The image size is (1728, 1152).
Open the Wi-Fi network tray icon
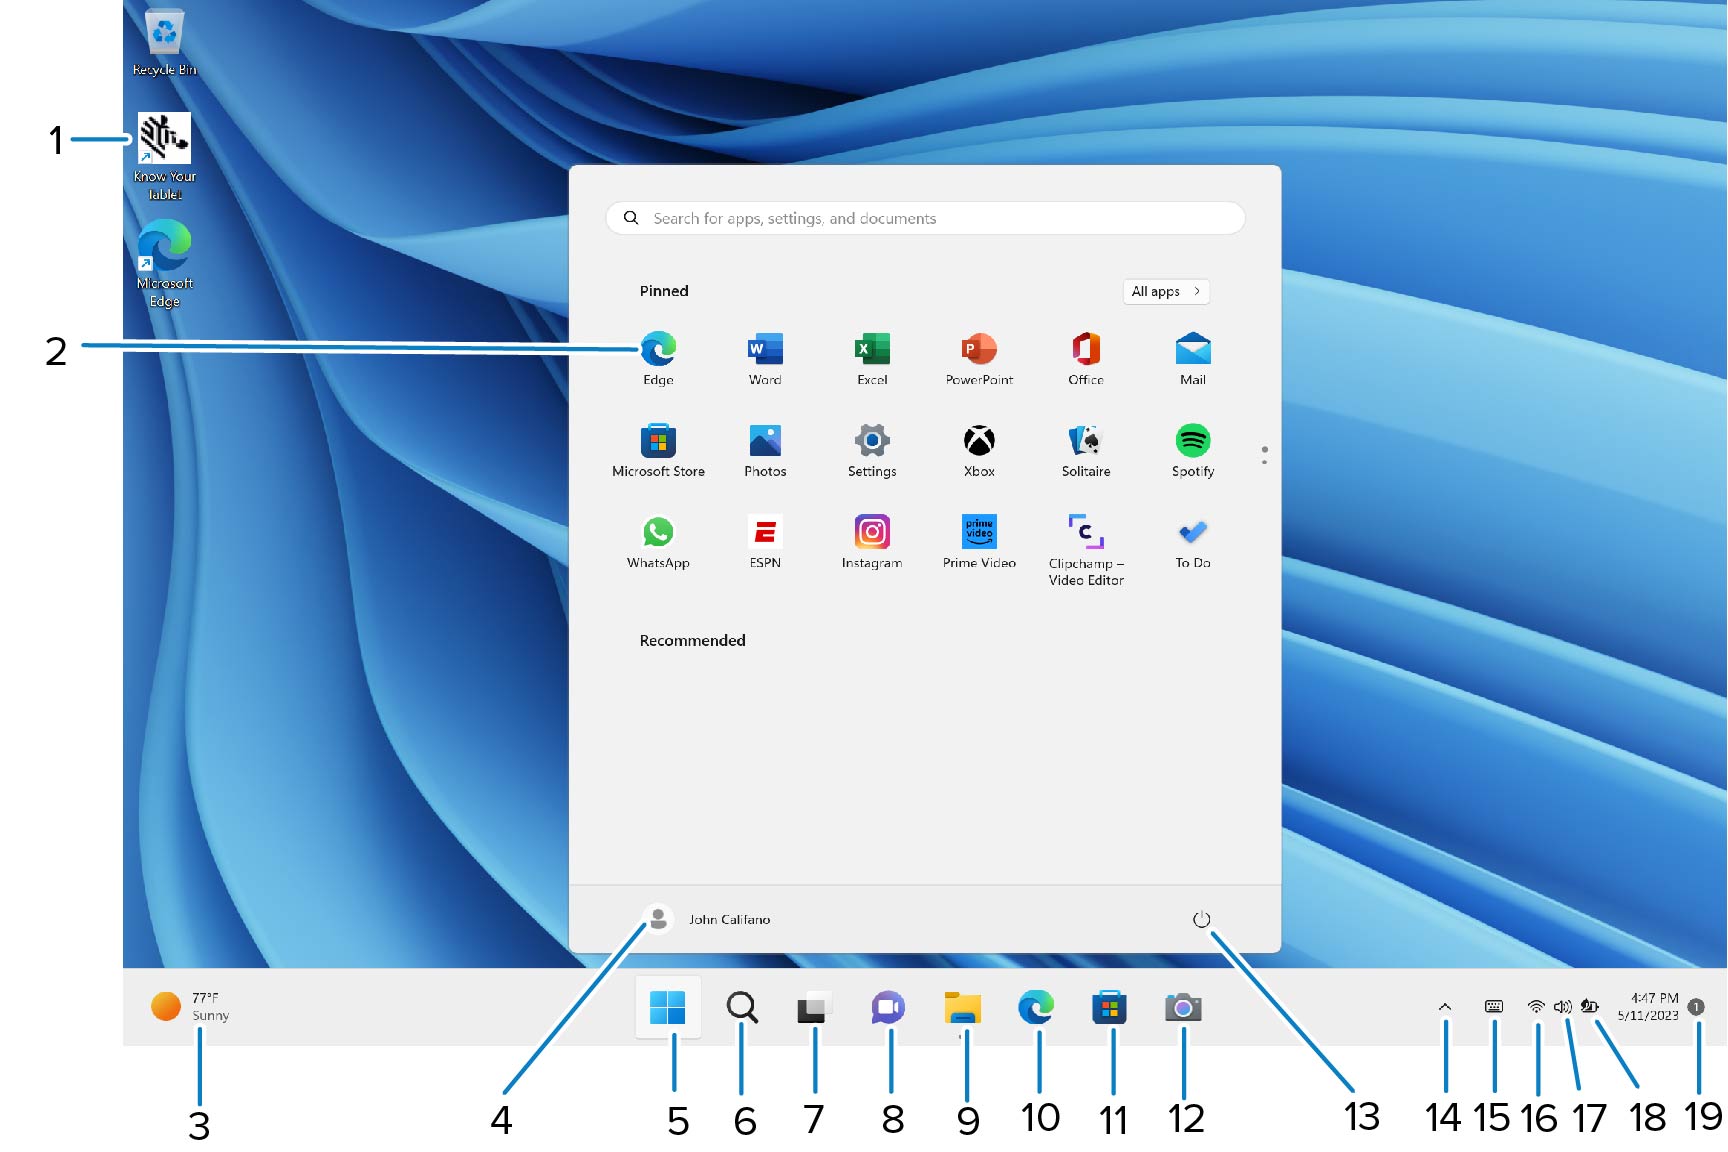(1536, 1006)
